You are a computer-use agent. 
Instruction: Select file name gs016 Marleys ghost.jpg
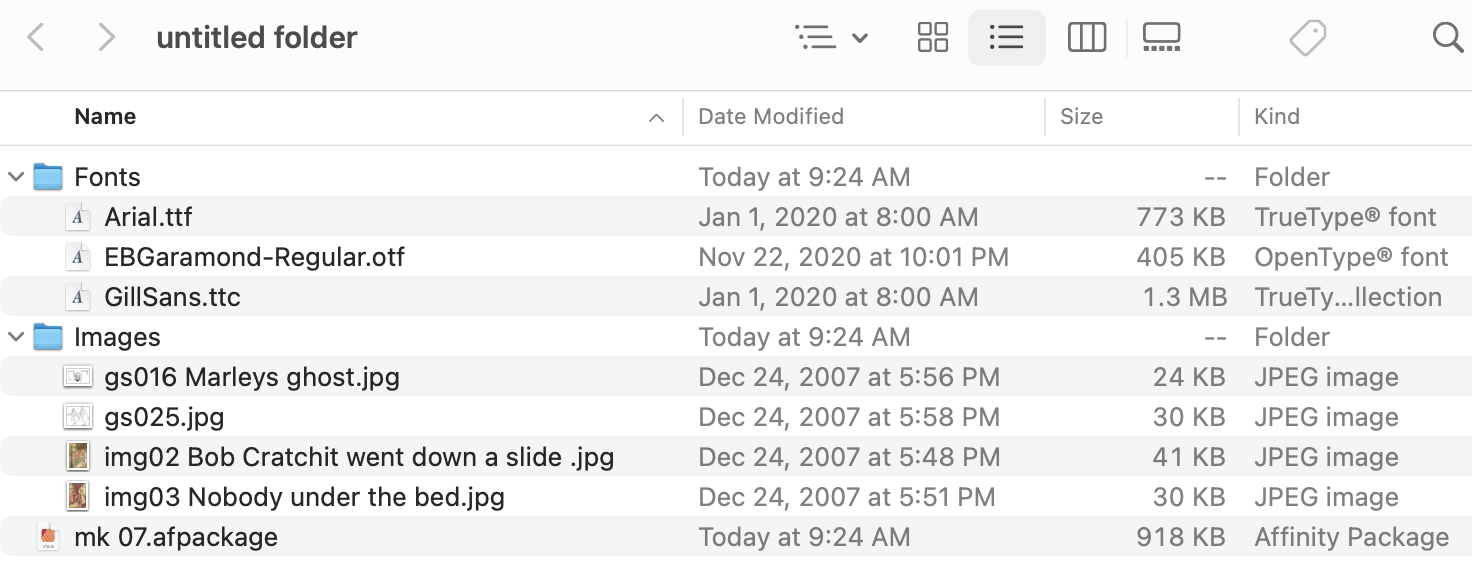coord(252,377)
